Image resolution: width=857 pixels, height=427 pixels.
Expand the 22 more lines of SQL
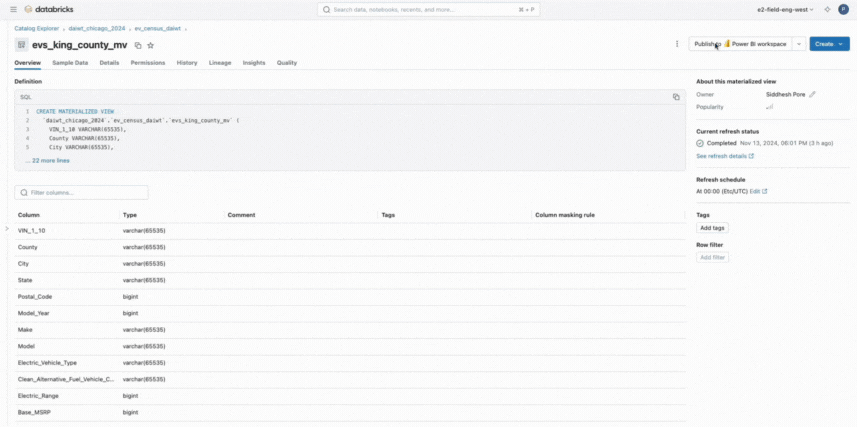(x=48, y=160)
